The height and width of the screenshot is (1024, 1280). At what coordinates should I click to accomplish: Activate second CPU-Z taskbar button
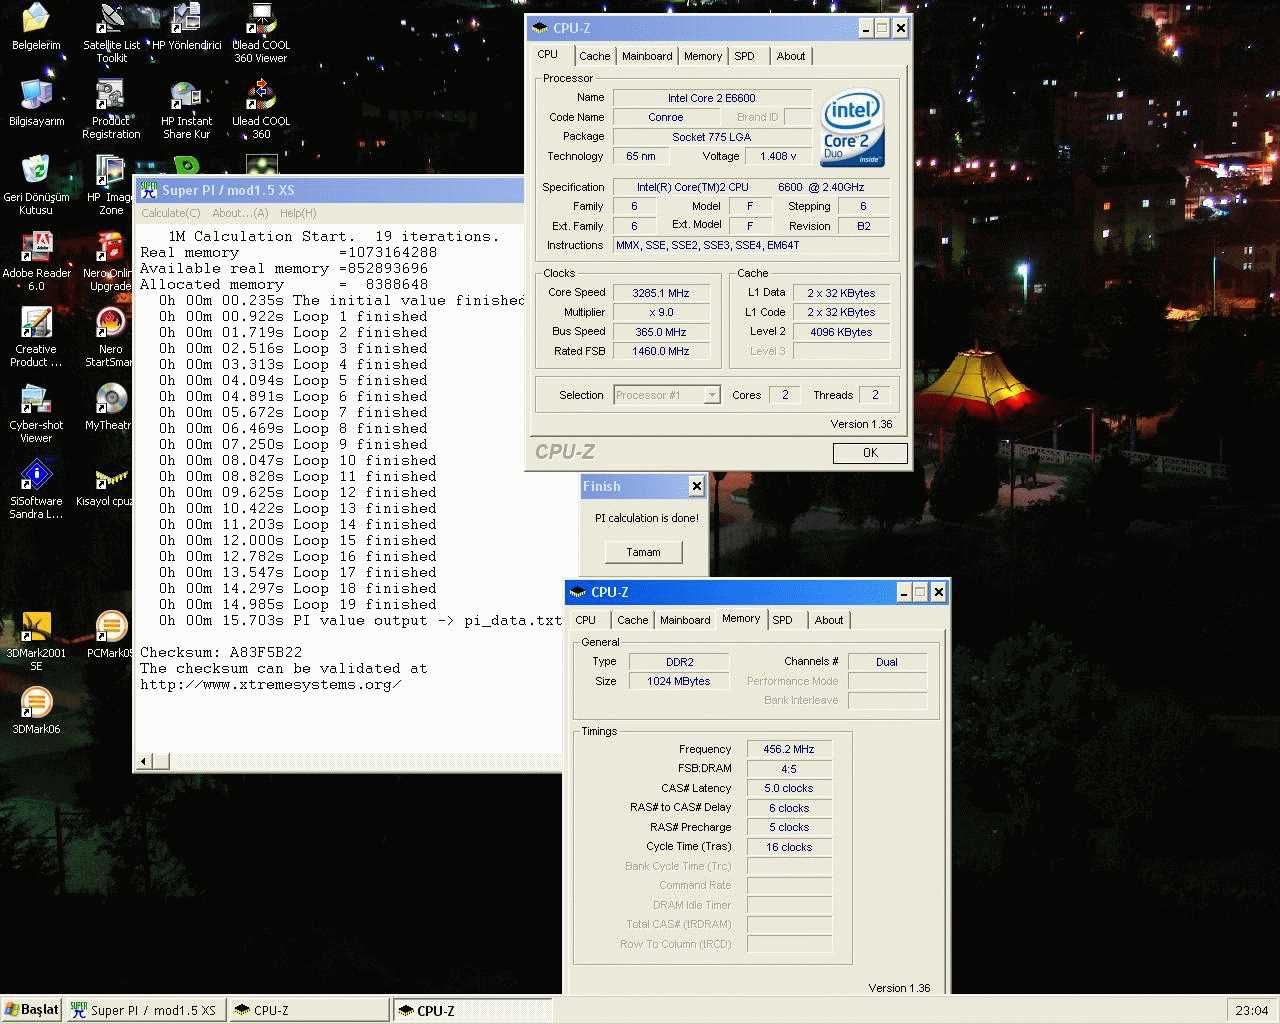tap(471, 1010)
